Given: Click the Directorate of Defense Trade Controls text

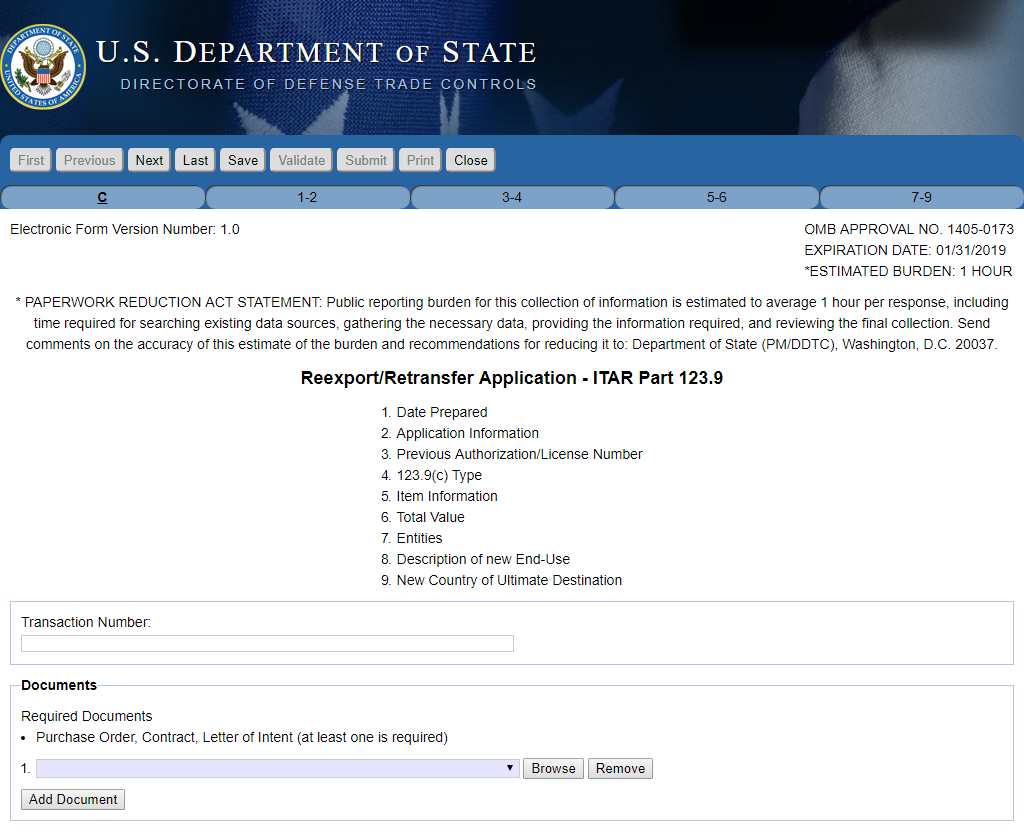Looking at the screenshot, I should [328, 84].
